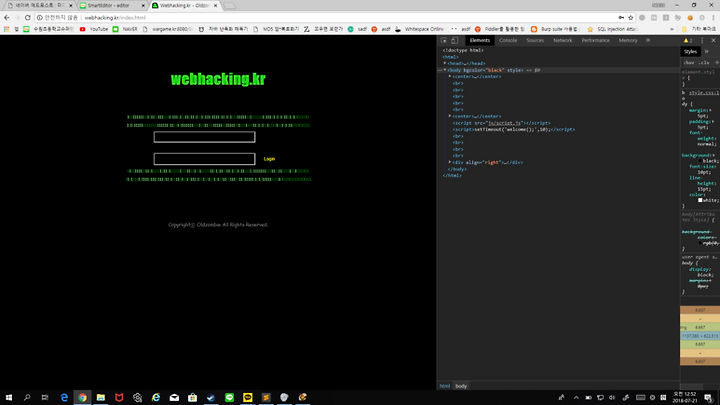The width and height of the screenshot is (720, 405).
Task: Open a new browser tab
Action: [230, 6]
